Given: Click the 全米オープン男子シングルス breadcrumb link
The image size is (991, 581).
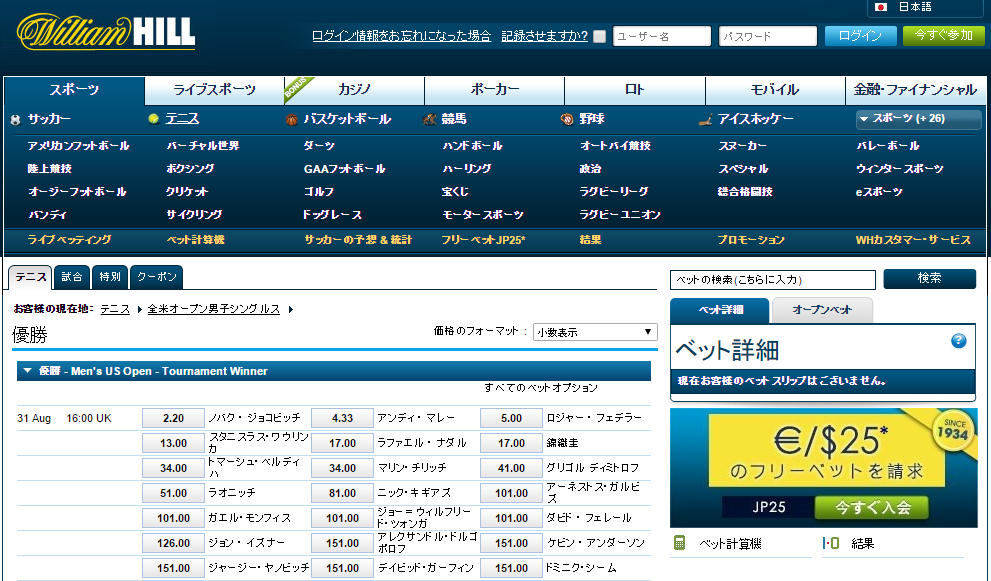Looking at the screenshot, I should 214,309.
